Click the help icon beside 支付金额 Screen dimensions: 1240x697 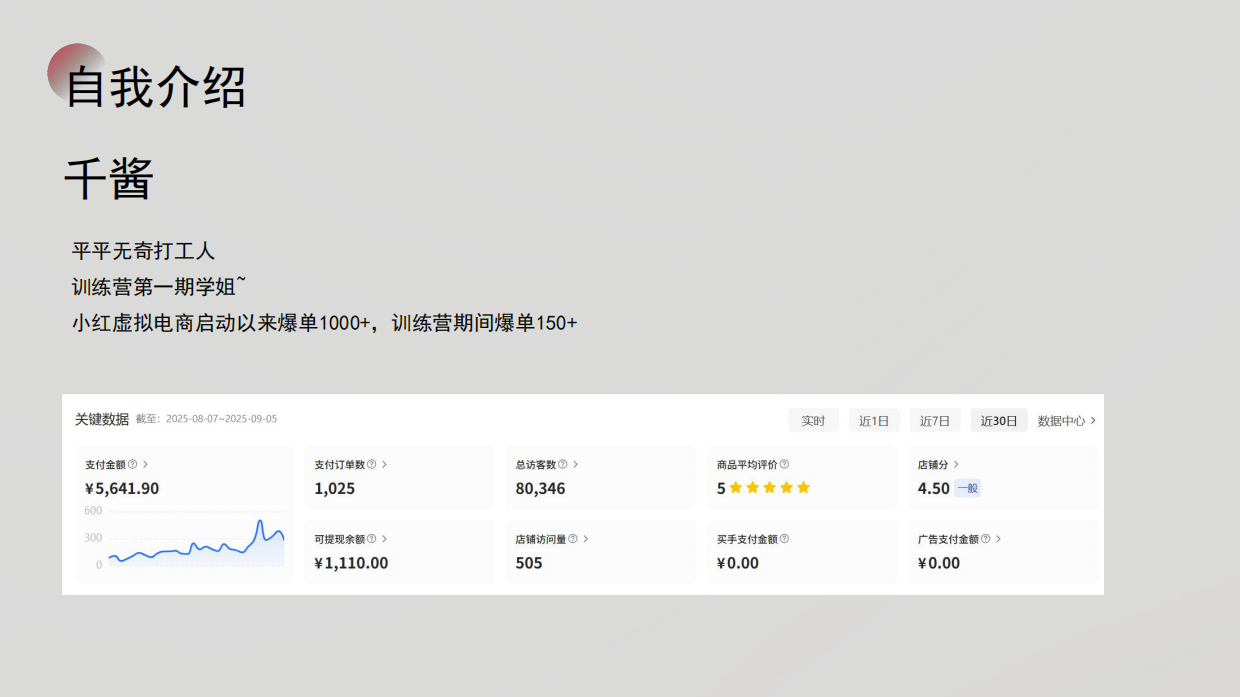tap(133, 464)
